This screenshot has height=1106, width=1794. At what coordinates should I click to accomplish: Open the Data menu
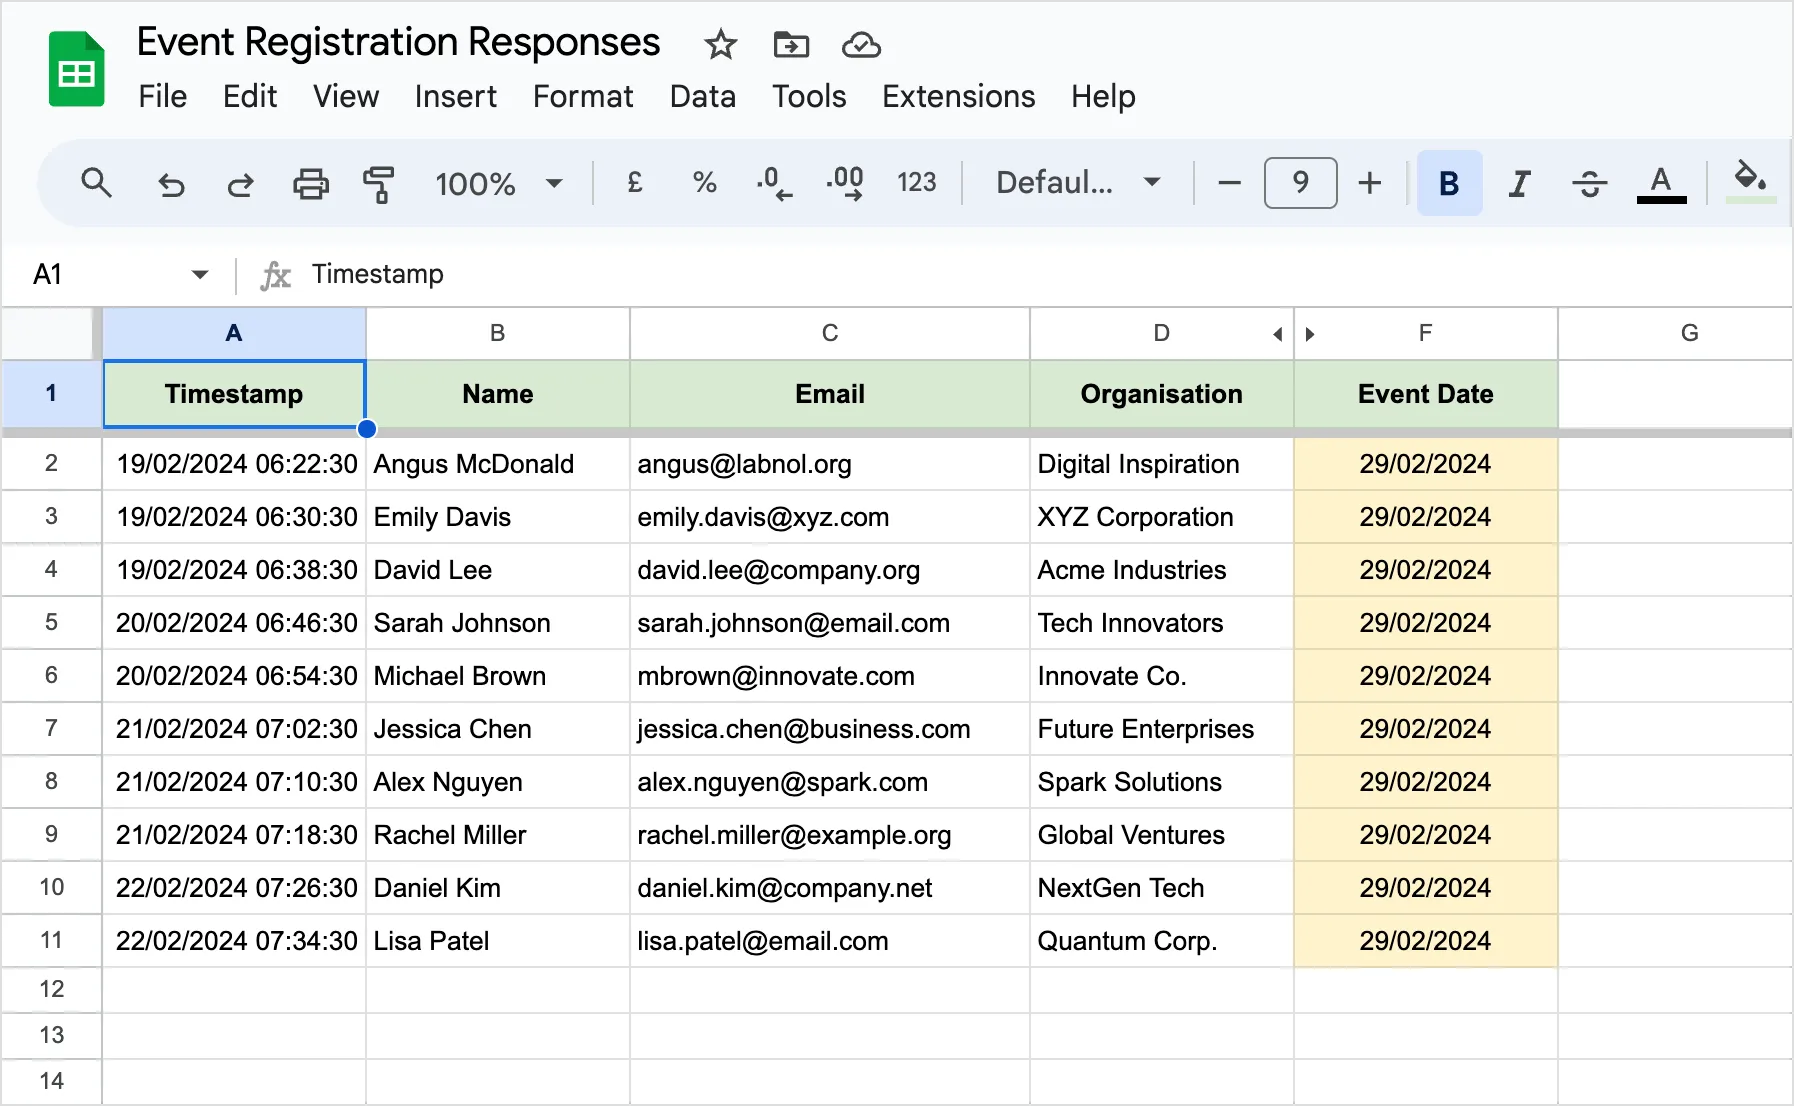(702, 96)
